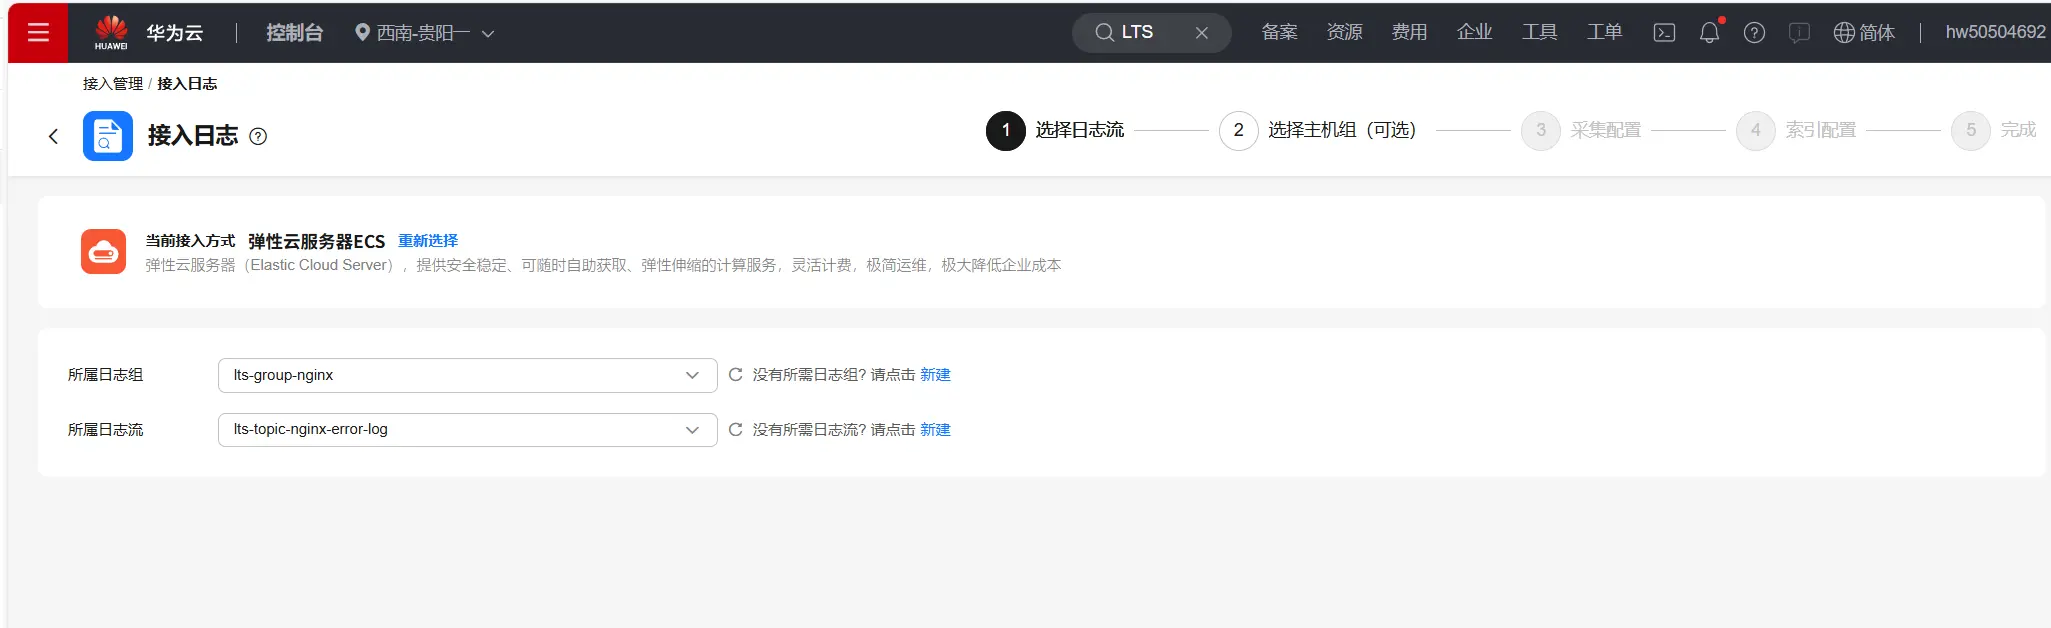This screenshot has height=628, width=2051.
Task: Click the help icon next to 接入日志 title
Action: coord(258,137)
